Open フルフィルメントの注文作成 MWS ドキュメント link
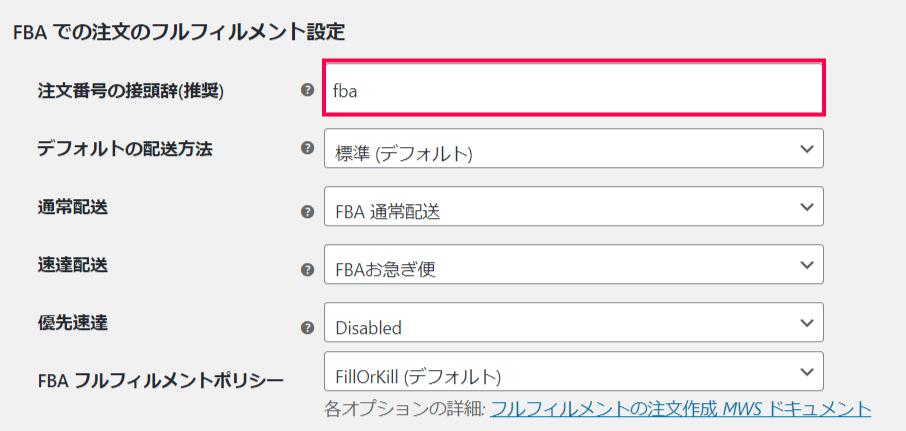Image resolution: width=906 pixels, height=431 pixels. click(x=680, y=409)
